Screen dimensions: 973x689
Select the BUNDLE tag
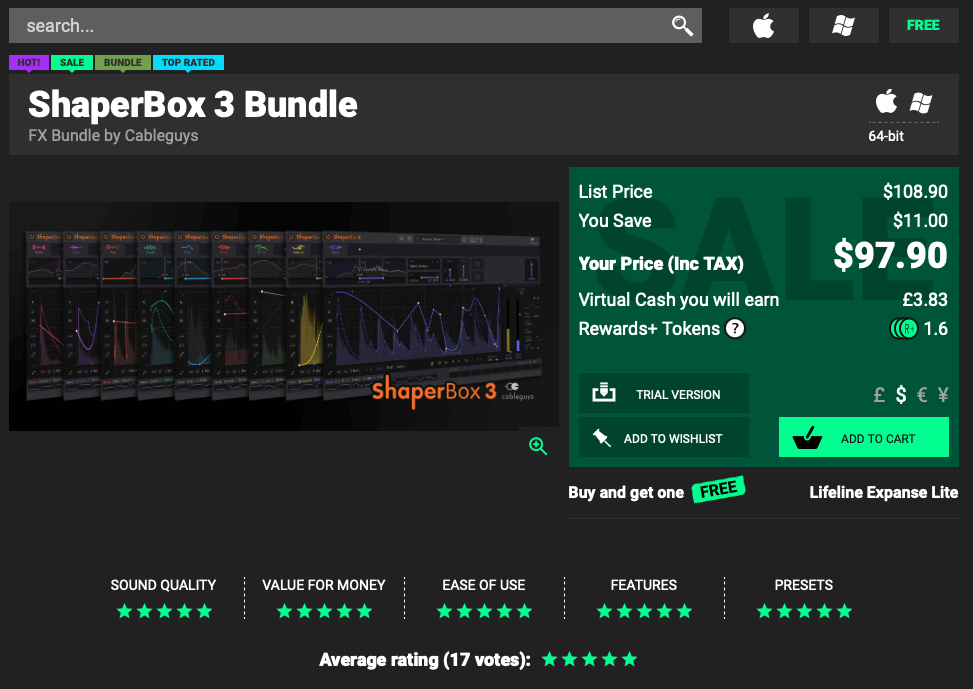[x=123, y=62]
